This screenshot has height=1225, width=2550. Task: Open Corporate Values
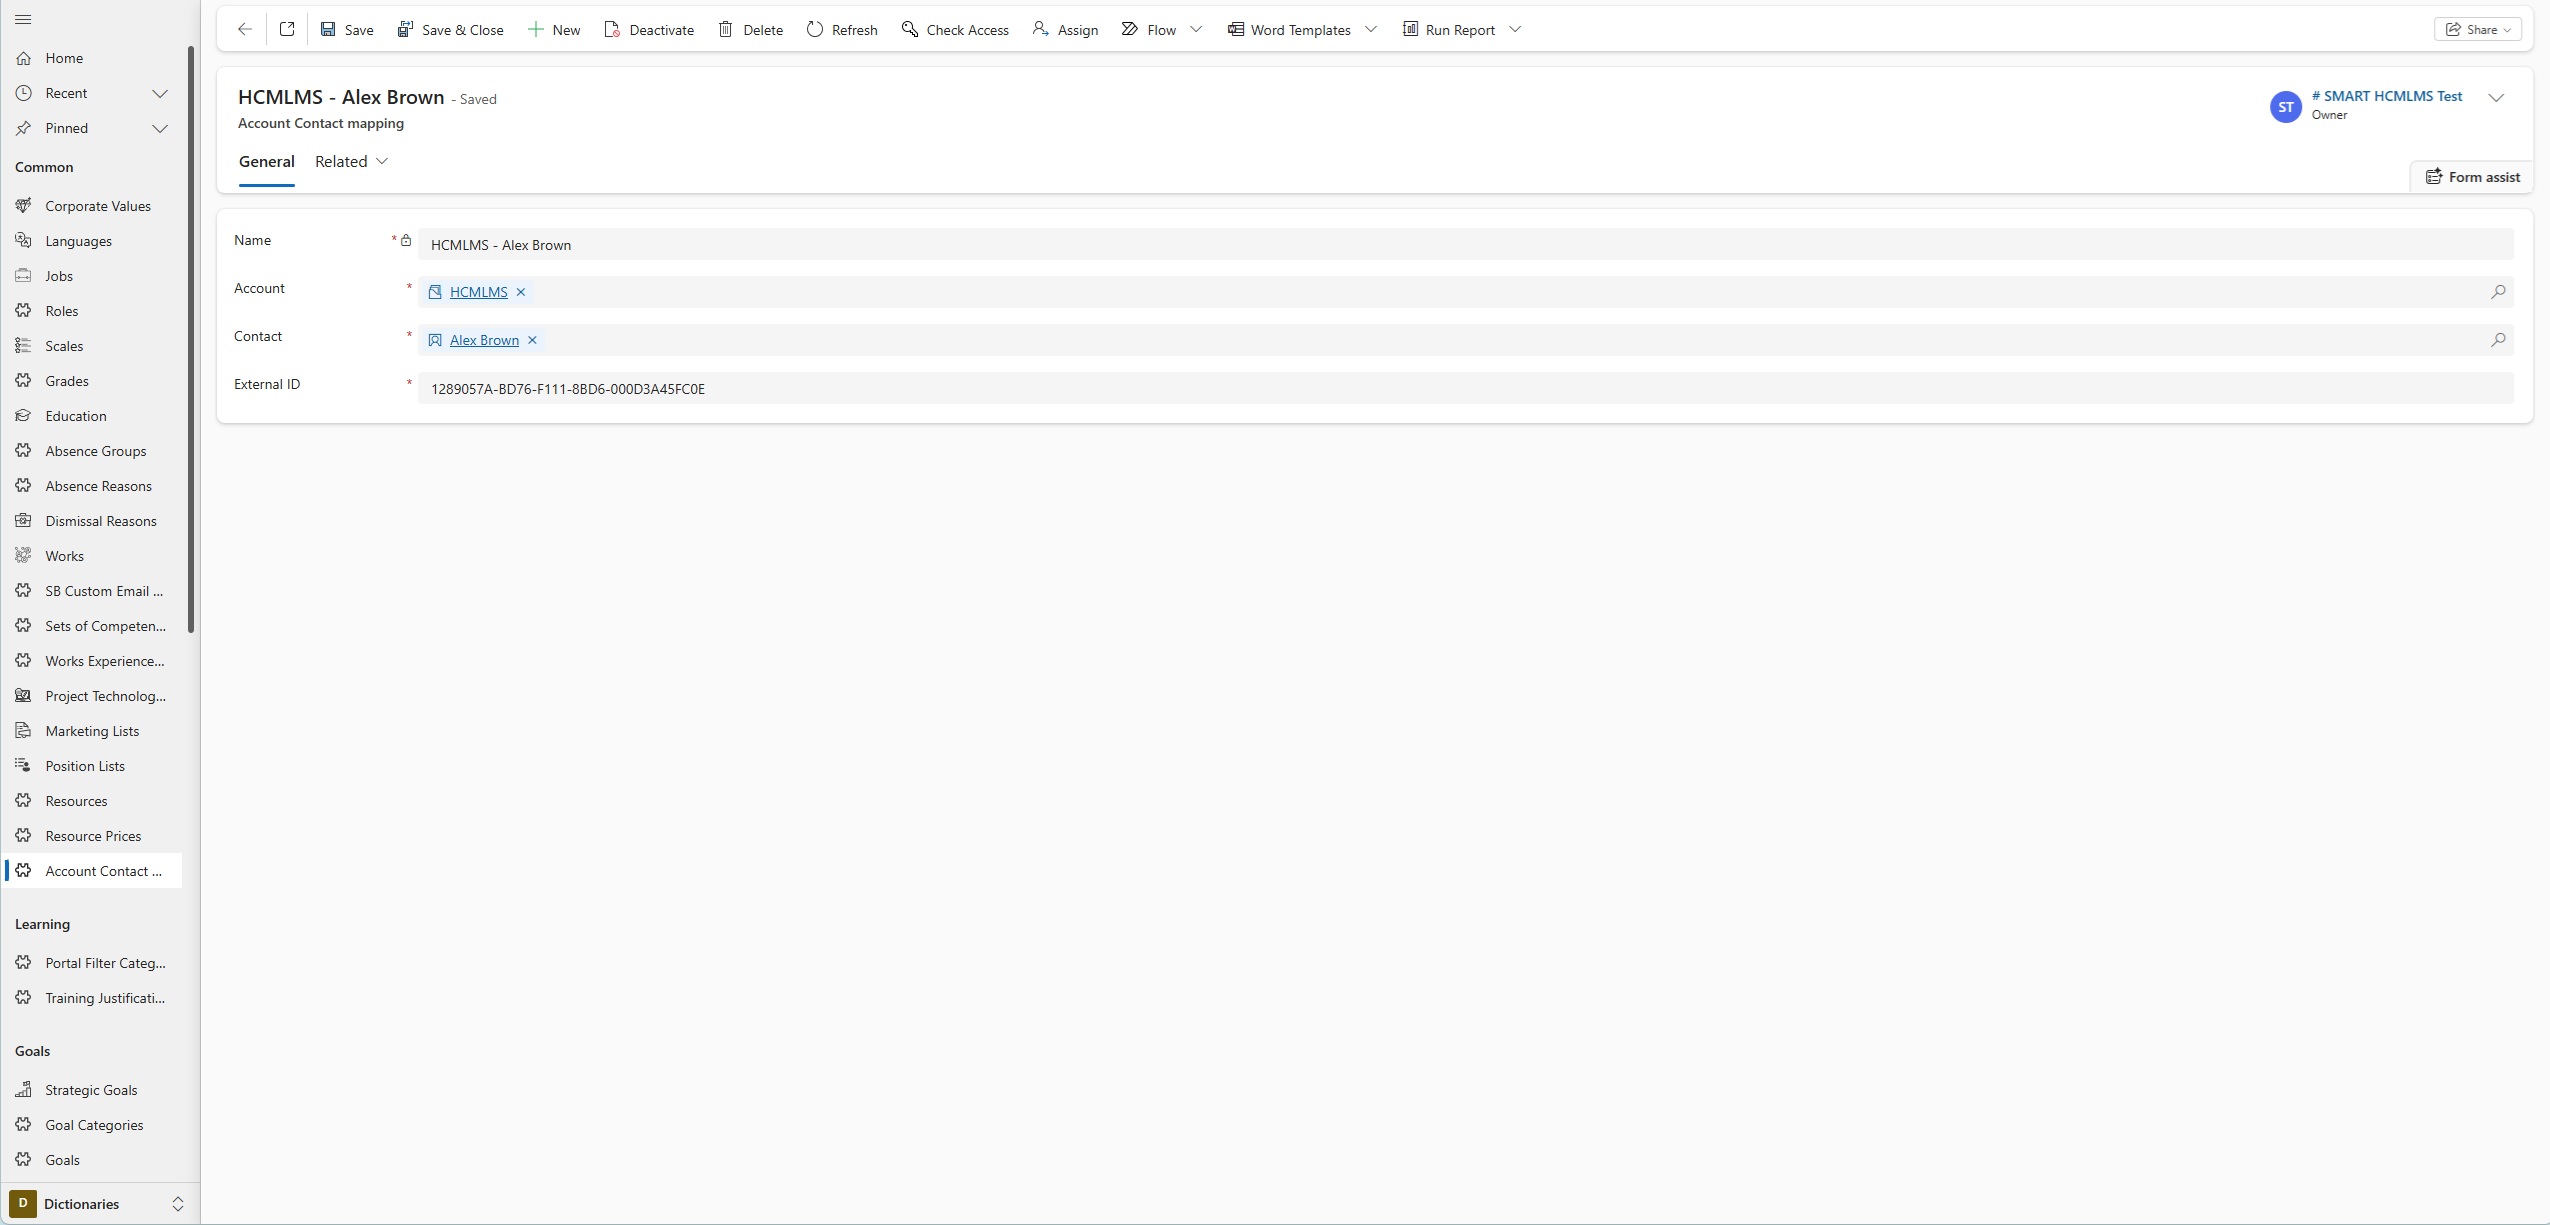point(92,206)
